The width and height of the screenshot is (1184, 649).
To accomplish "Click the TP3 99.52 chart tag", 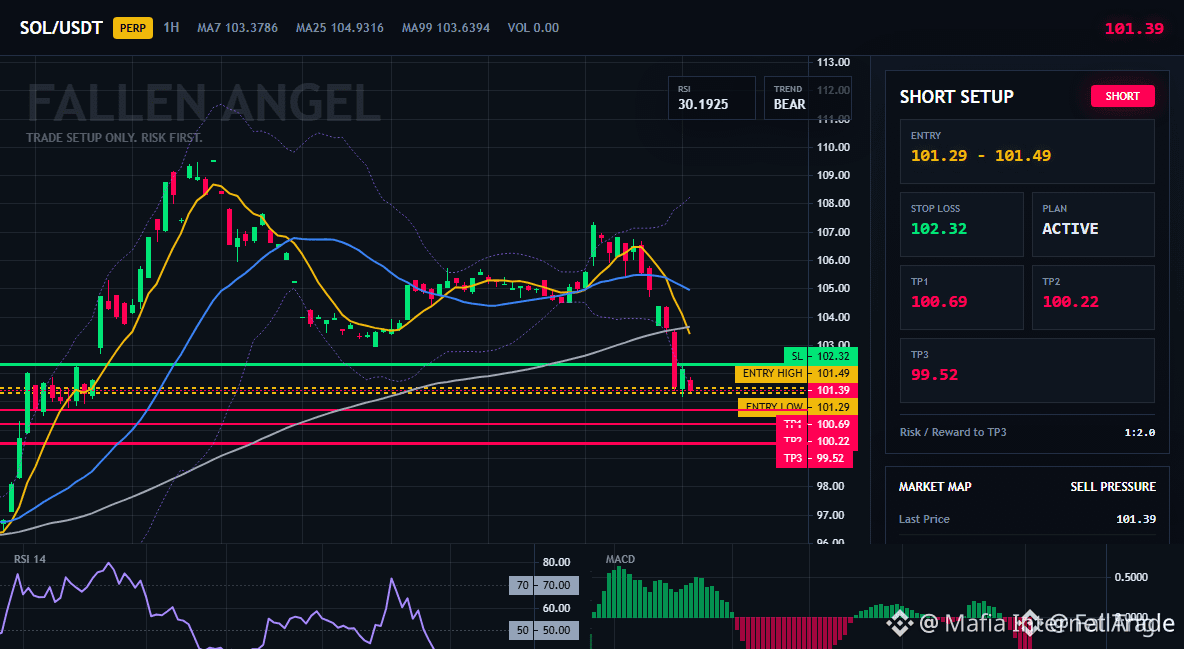I will coord(814,458).
